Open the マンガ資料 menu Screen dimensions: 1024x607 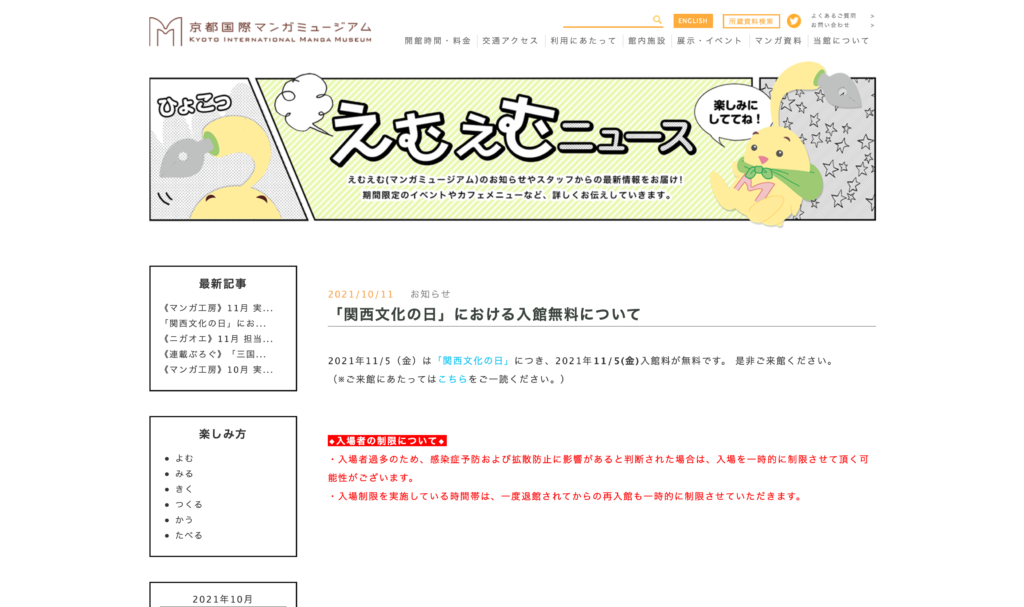778,41
